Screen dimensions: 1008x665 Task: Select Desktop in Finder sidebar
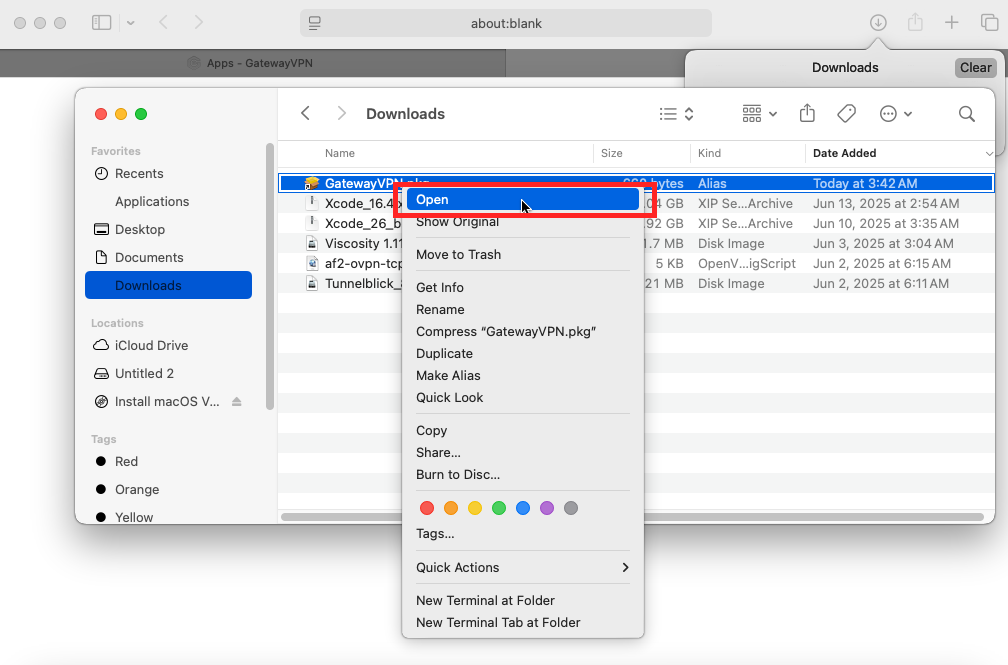click(168, 230)
